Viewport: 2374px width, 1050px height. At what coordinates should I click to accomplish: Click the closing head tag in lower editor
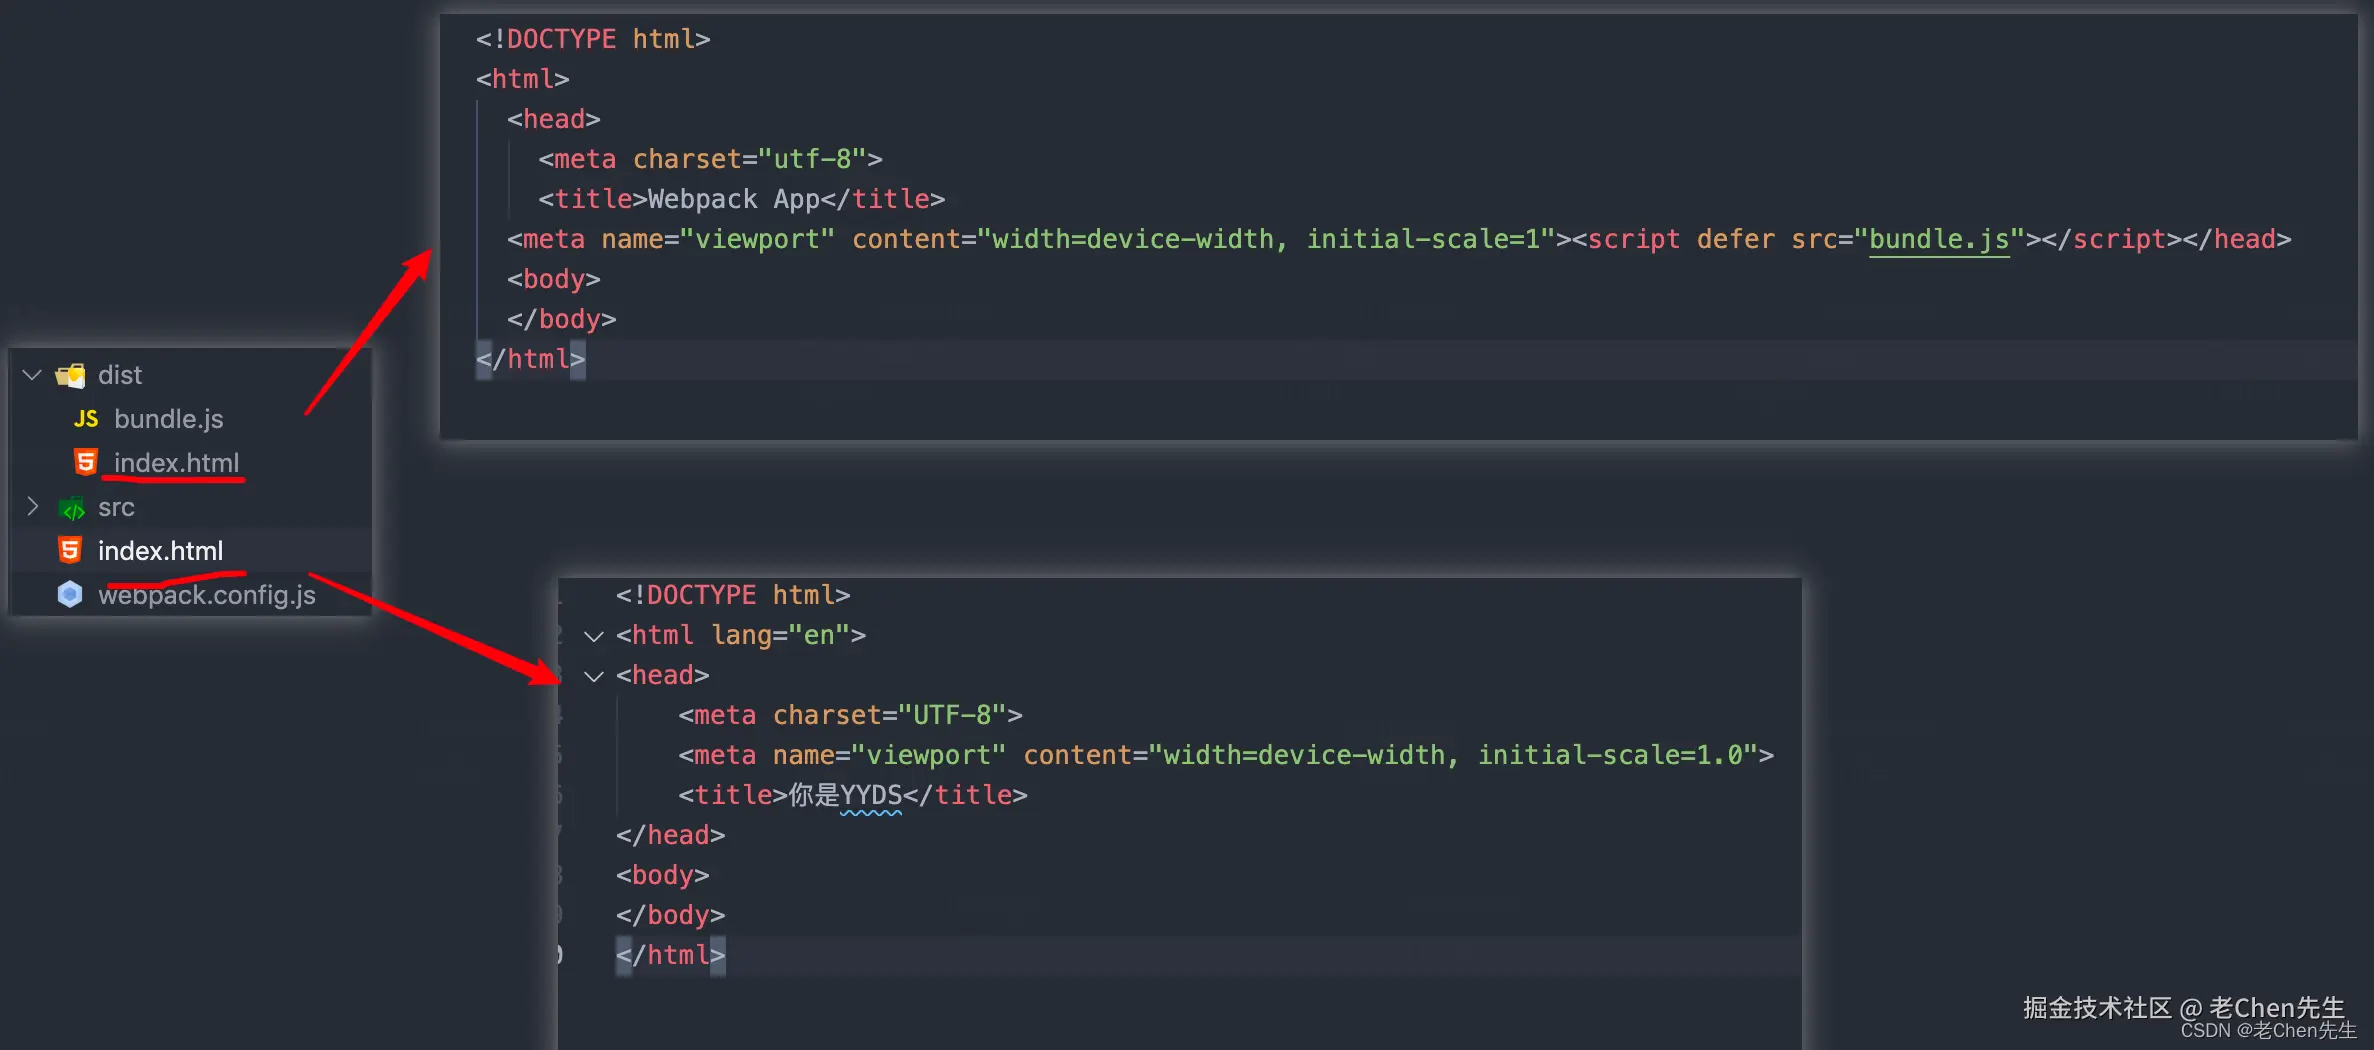[x=671, y=835]
